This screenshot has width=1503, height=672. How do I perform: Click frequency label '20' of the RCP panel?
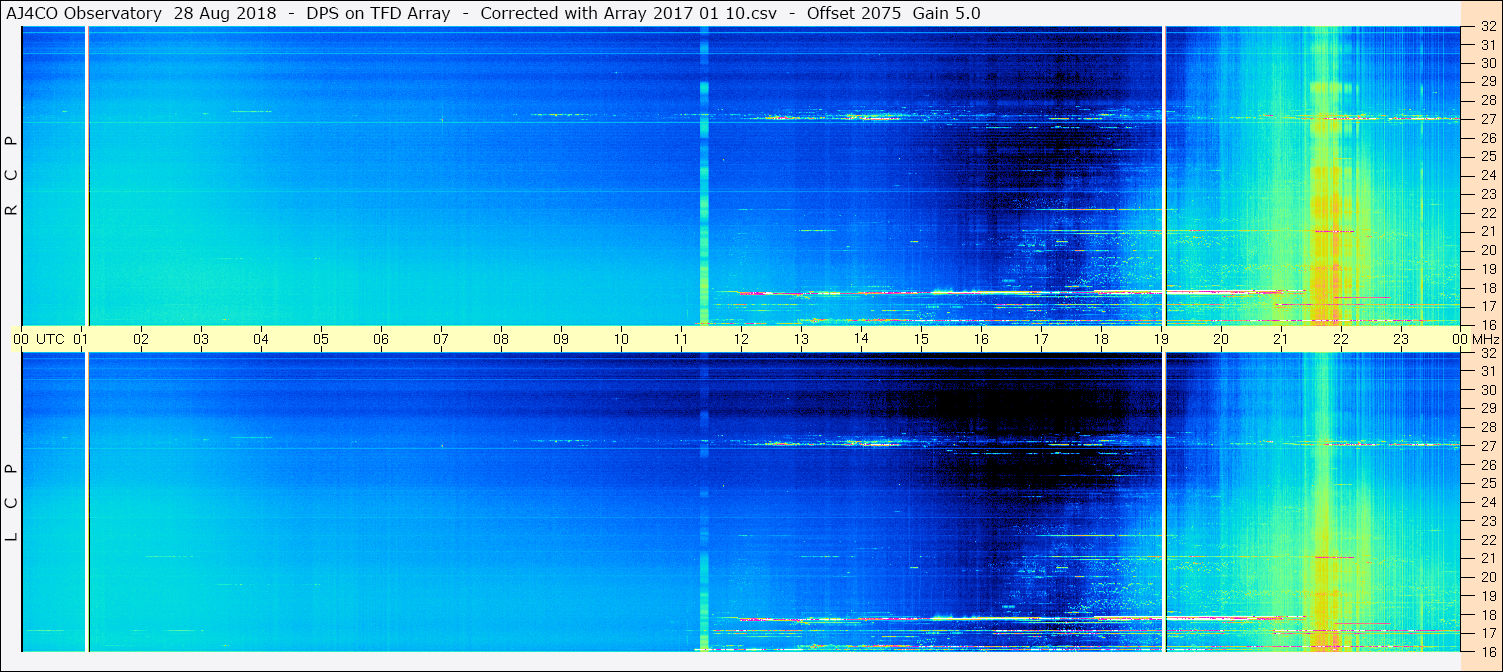[1488, 250]
